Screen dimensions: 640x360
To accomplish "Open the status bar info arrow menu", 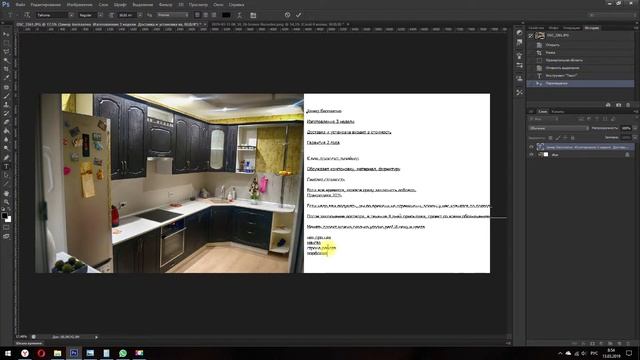I will coord(96,337).
